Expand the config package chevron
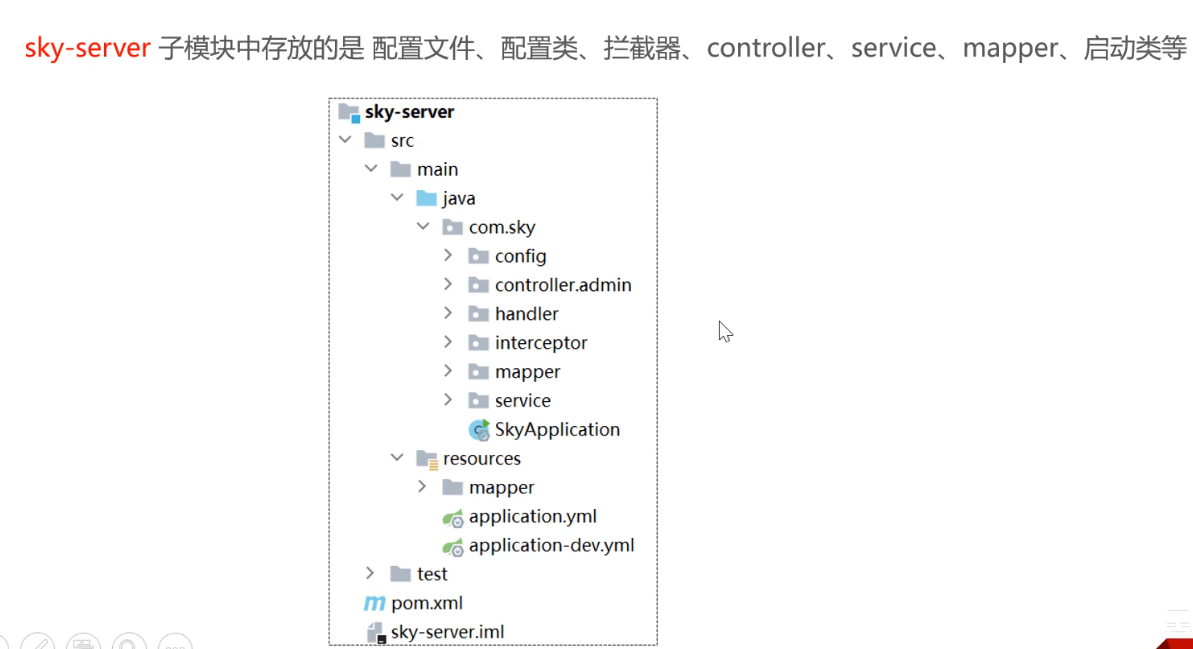The width and height of the screenshot is (1193, 649). [448, 256]
